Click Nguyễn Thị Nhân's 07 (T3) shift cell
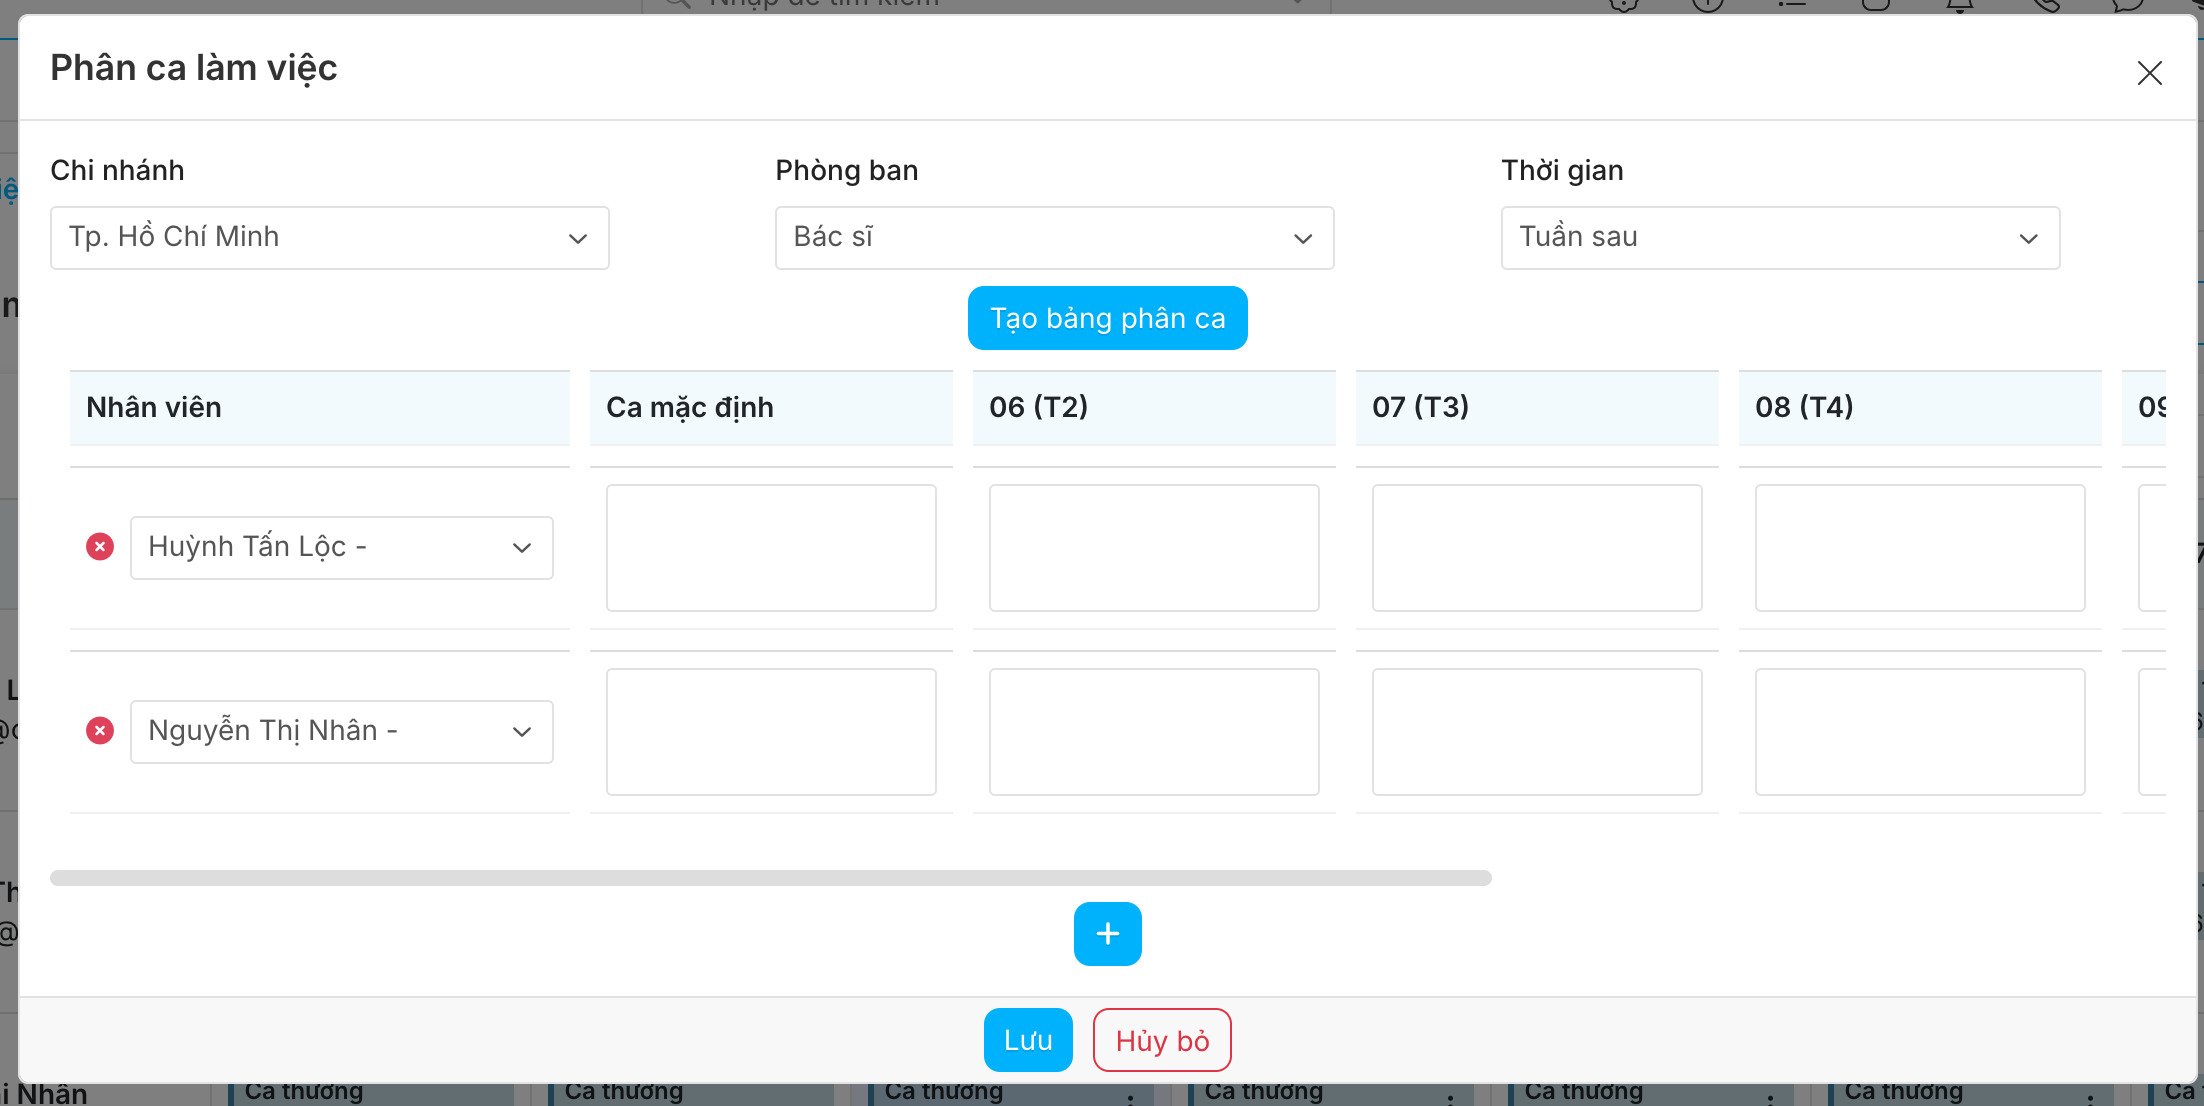Viewport: 2204px width, 1106px height. click(x=1536, y=732)
